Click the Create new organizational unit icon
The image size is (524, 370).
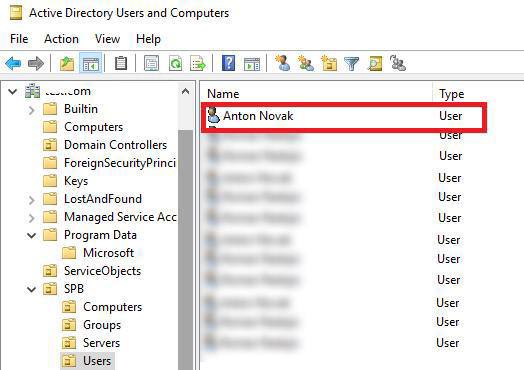point(329,63)
